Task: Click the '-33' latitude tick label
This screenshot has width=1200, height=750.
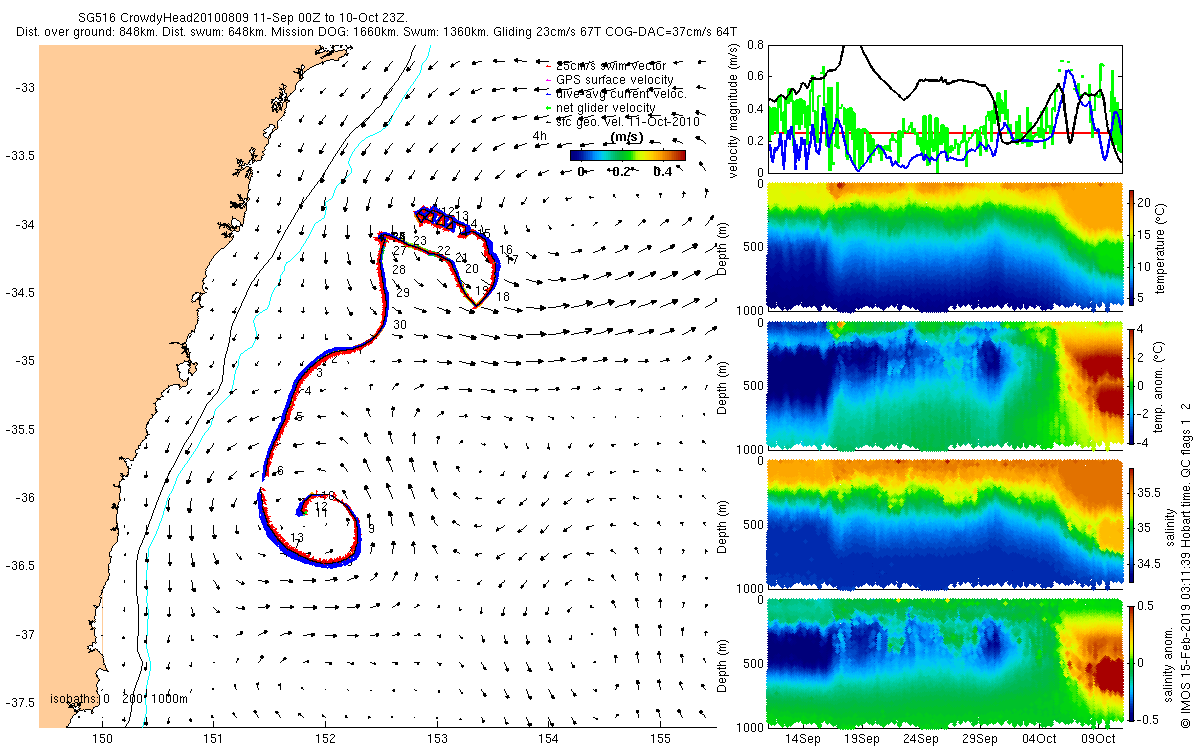Action: click(x=25, y=88)
